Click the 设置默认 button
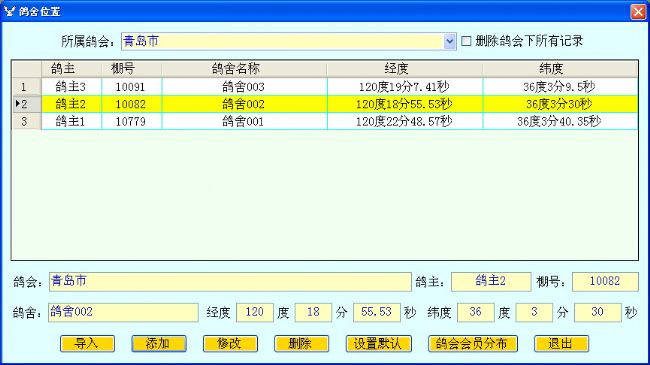Viewport: 650px width, 365px height. [x=378, y=343]
